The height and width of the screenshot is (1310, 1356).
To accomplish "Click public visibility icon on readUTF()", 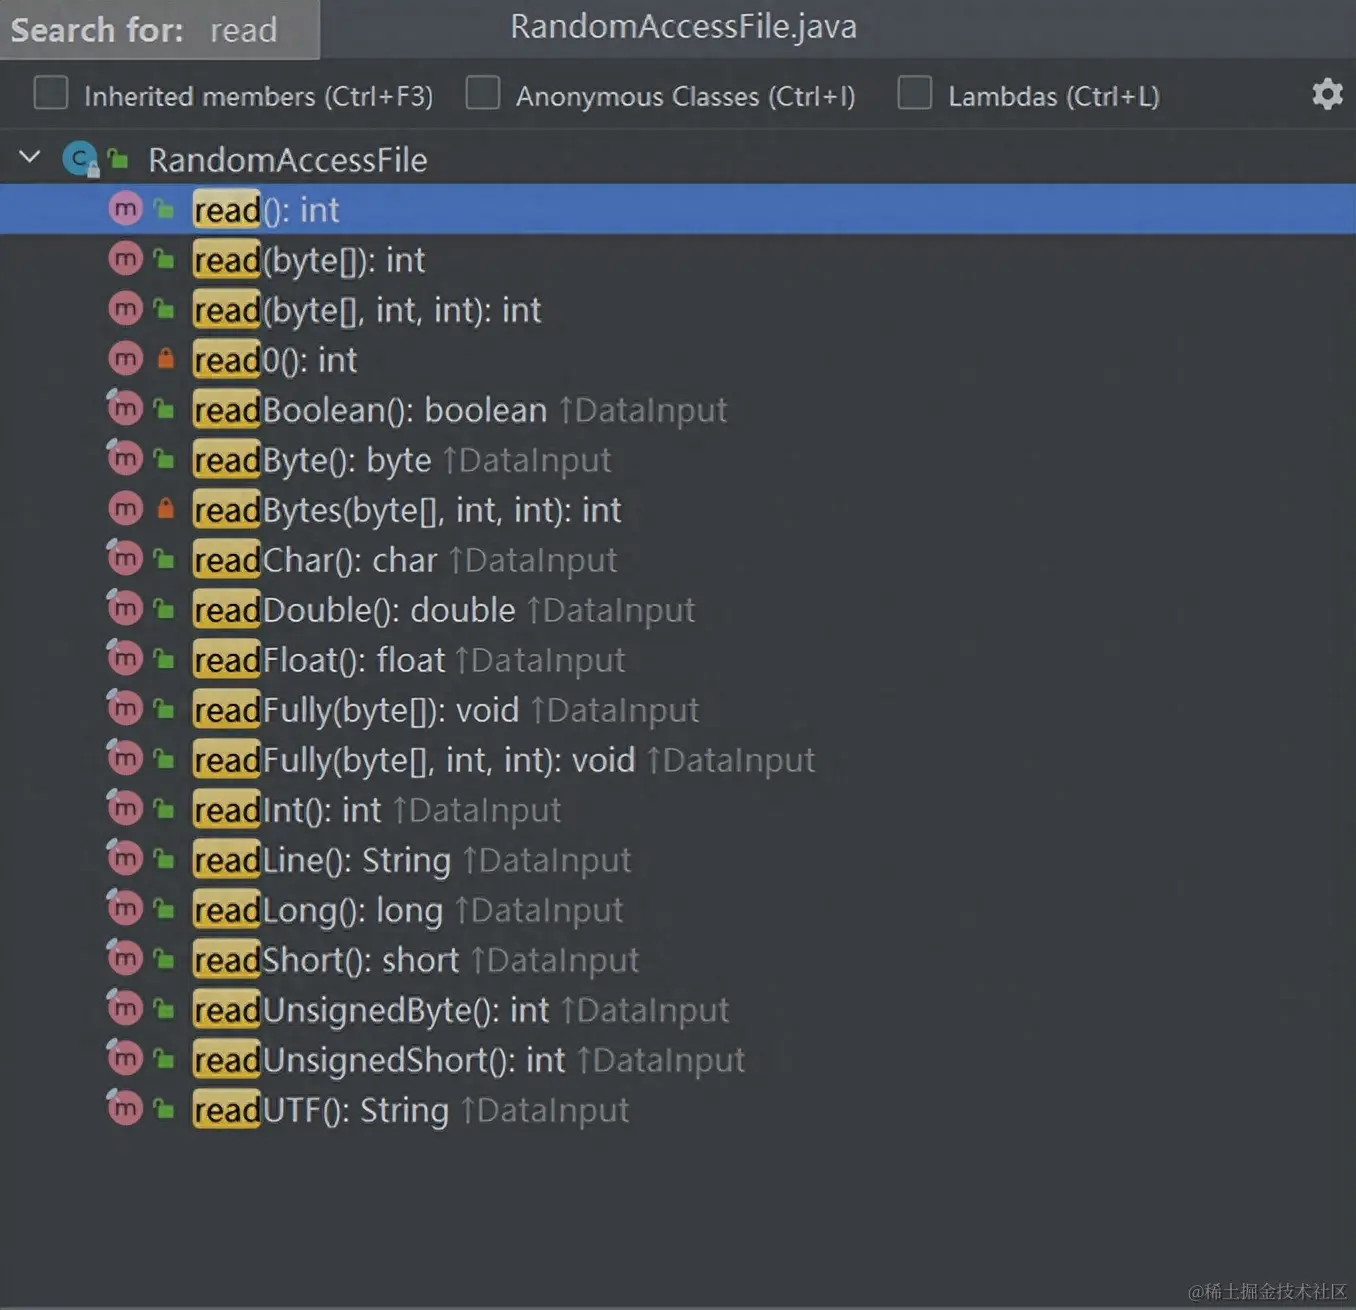I will [164, 1109].
